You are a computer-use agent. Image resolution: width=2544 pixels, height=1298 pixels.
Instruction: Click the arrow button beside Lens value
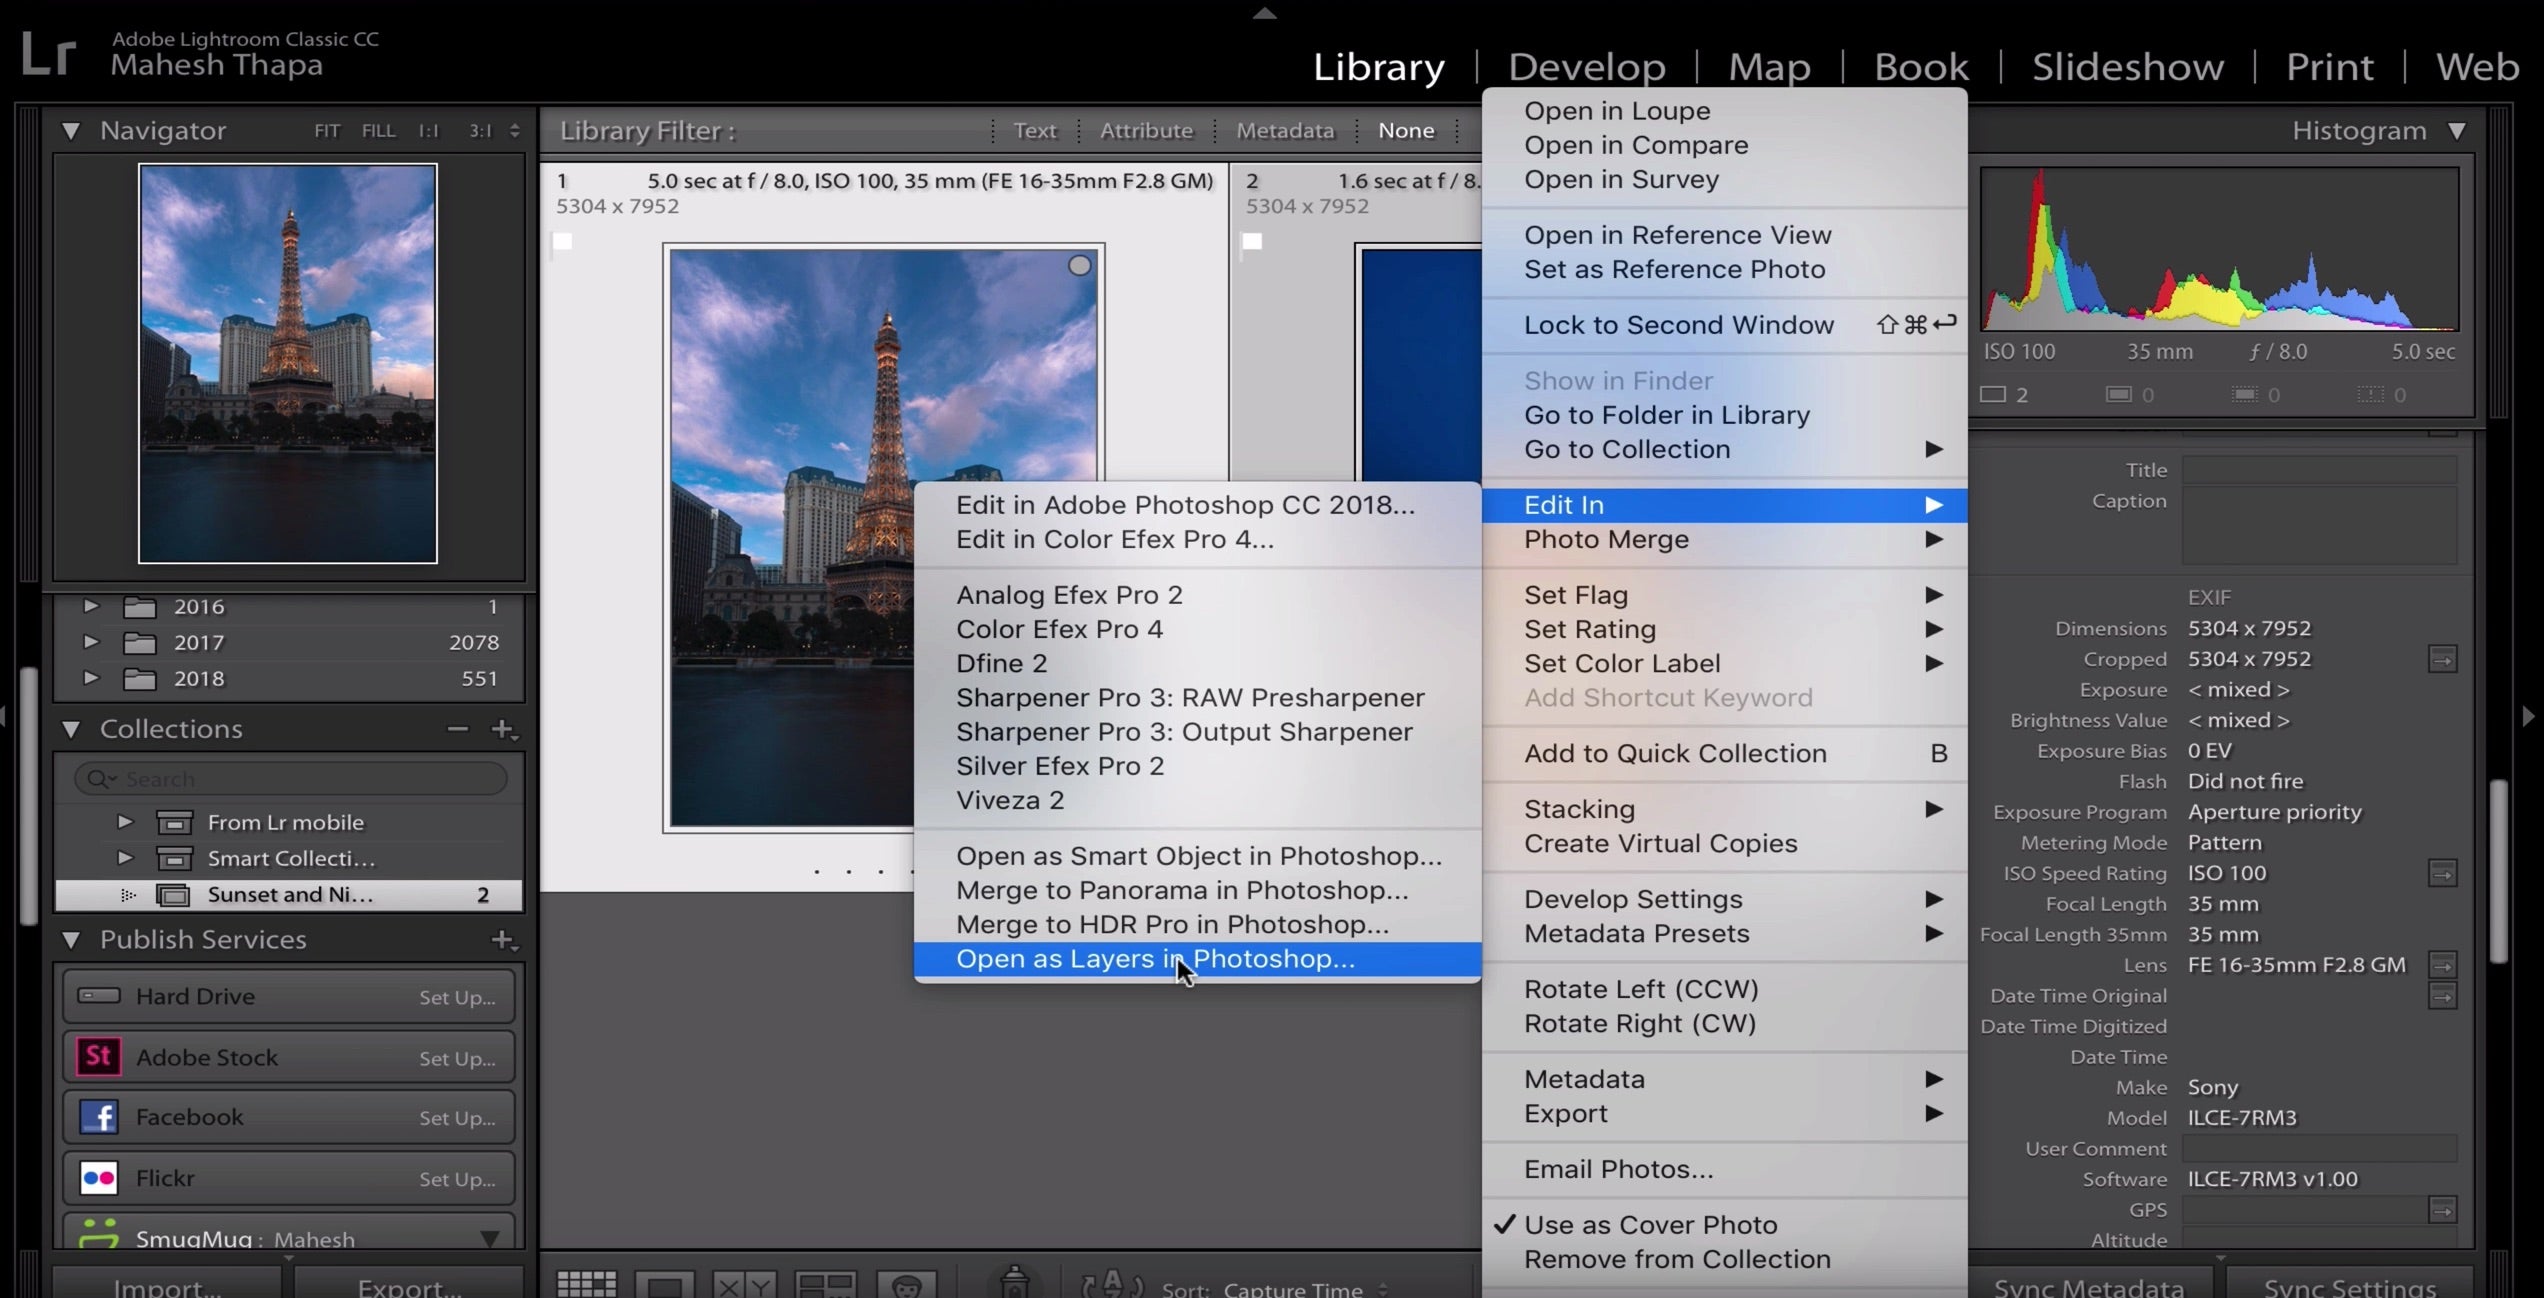(x=2442, y=964)
